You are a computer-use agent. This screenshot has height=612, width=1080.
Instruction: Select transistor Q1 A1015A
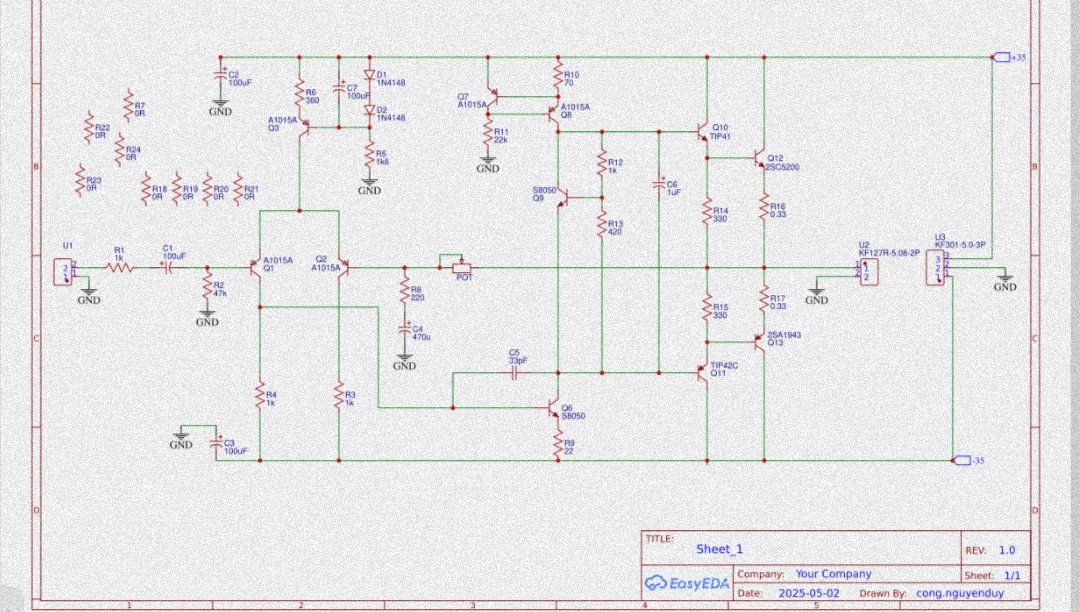pyautogui.click(x=256, y=268)
